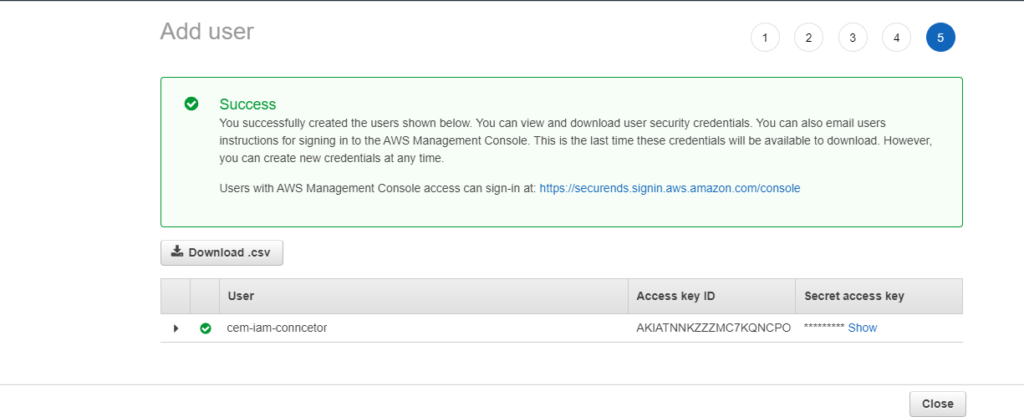The image size is (1024, 417).
Task: Expand the cem-iam-conncetor row details
Action: click(x=176, y=328)
